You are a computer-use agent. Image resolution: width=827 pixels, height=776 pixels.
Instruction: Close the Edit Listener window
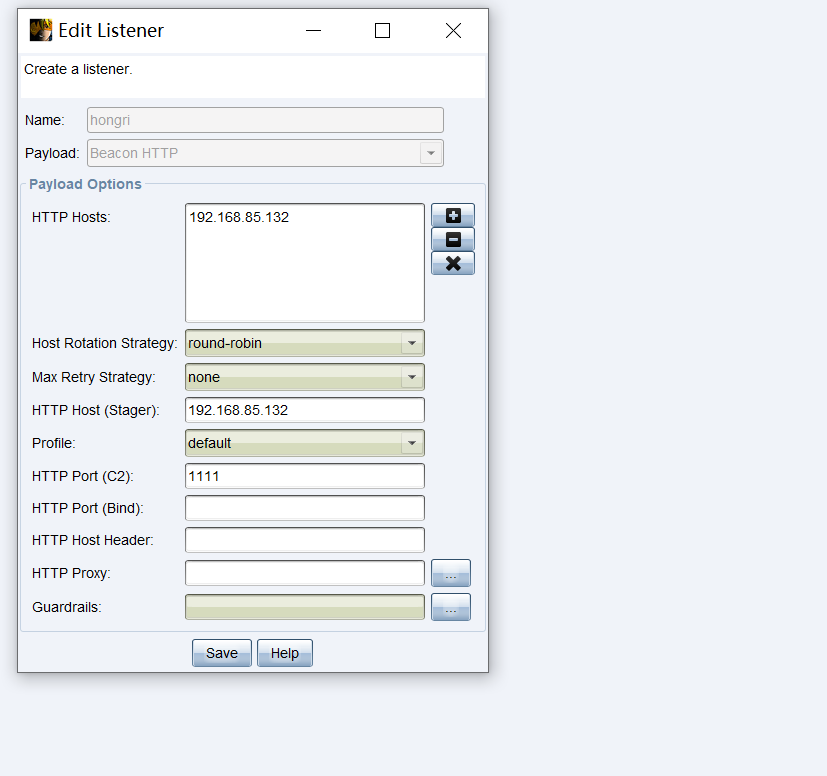(453, 31)
